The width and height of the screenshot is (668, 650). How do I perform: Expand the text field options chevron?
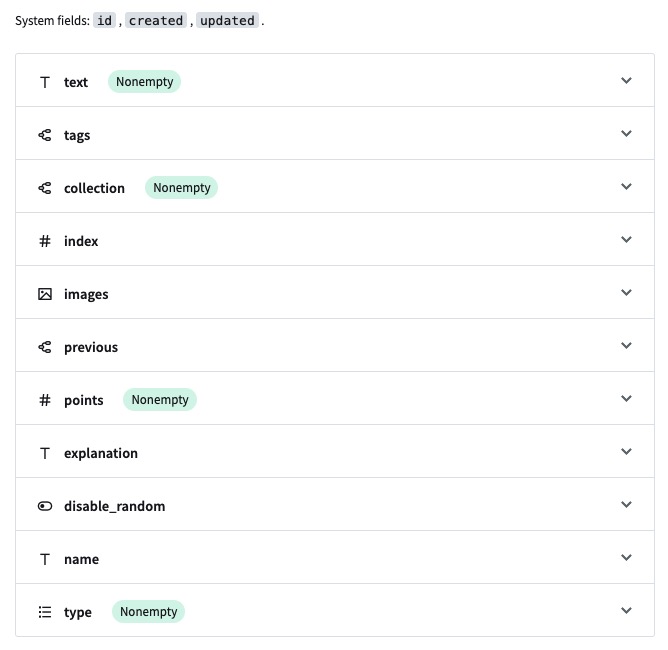(x=626, y=80)
